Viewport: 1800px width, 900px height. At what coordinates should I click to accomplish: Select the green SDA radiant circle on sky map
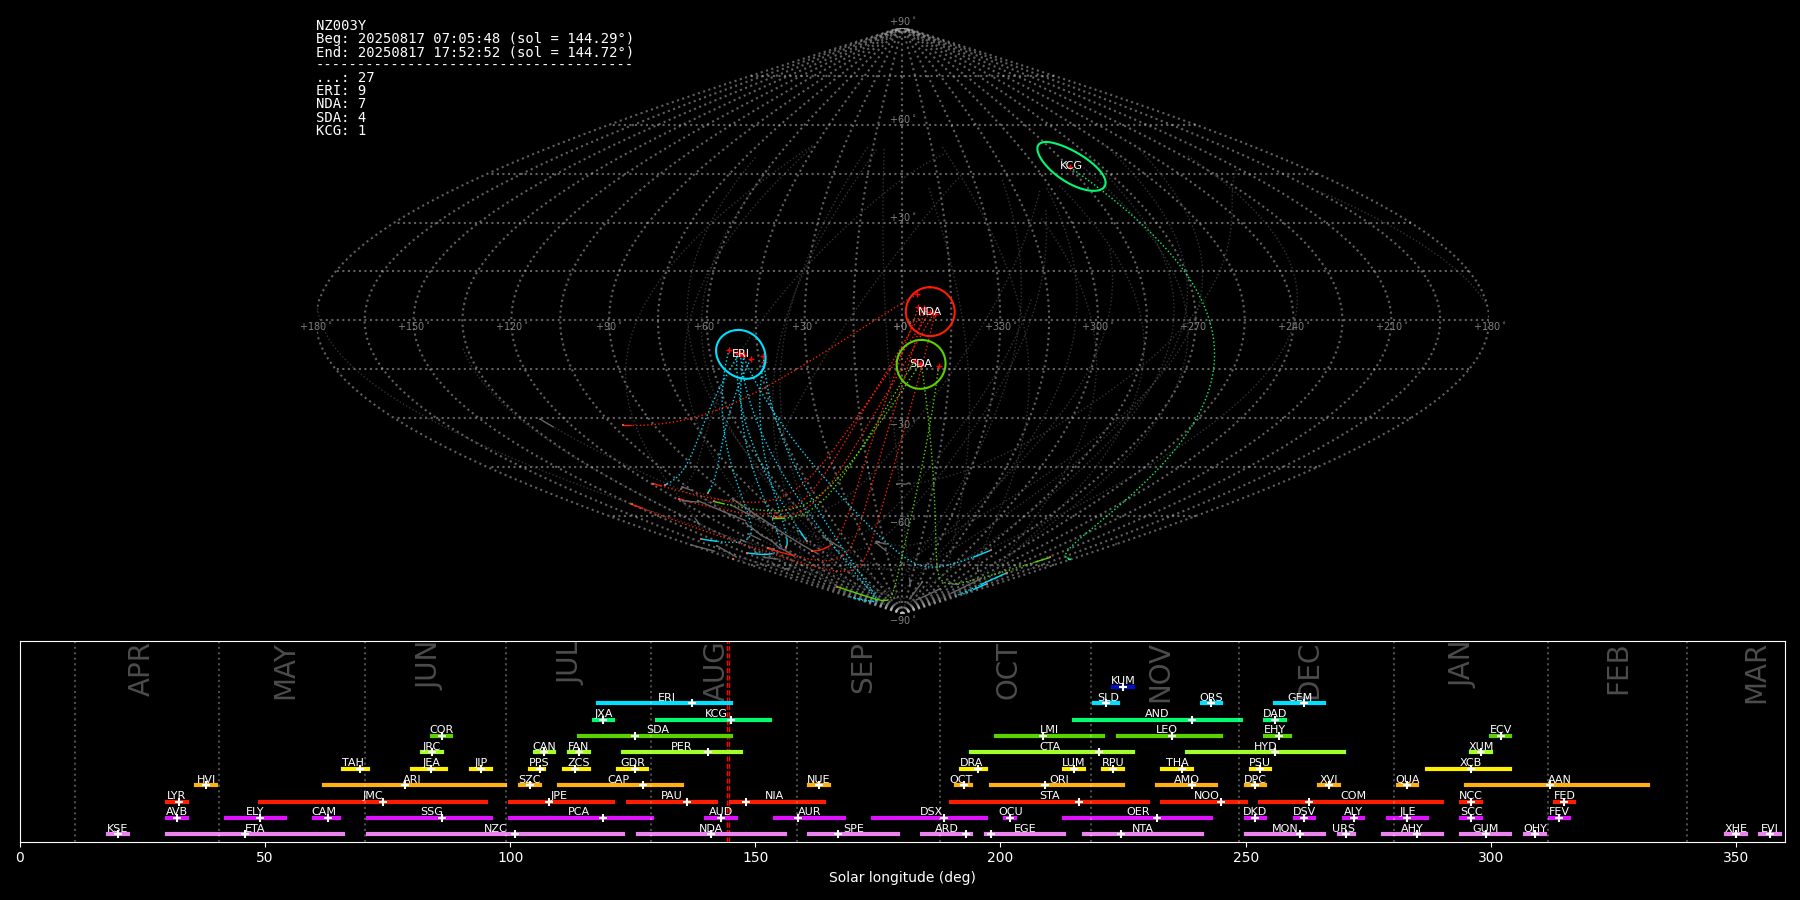(x=921, y=364)
